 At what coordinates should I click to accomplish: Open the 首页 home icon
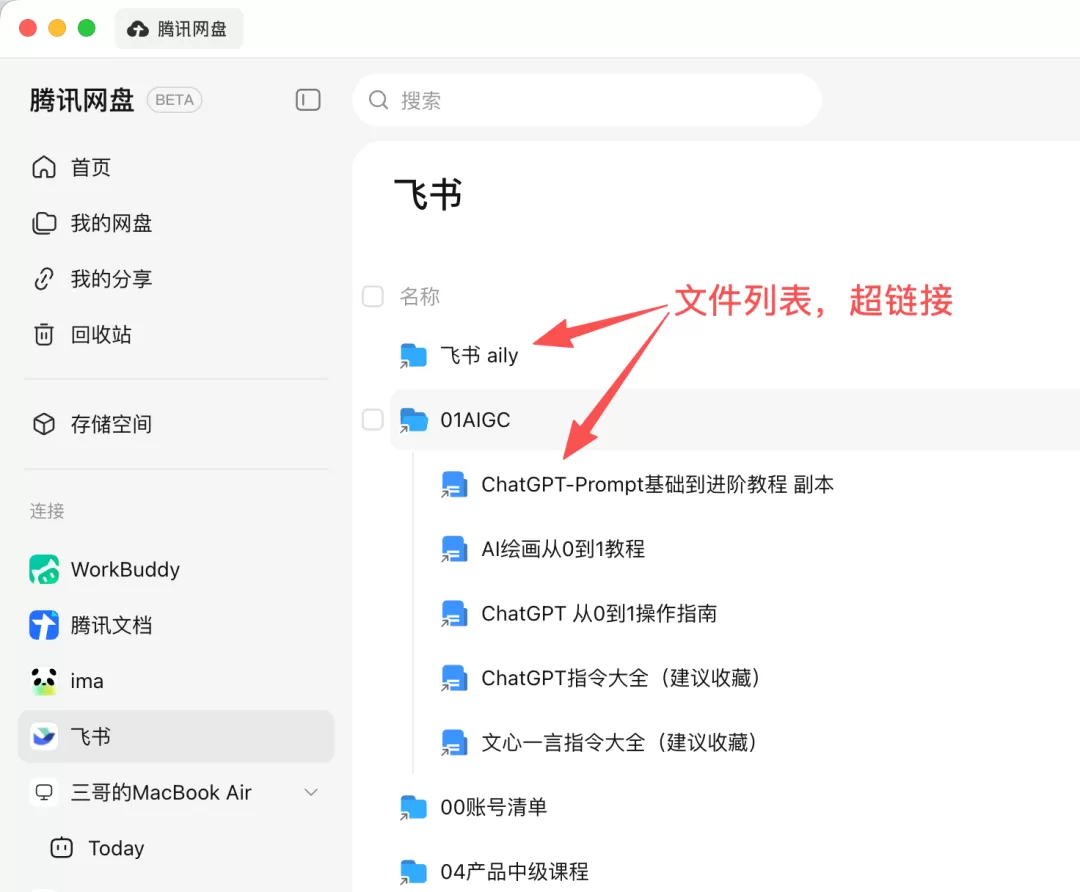[44, 167]
